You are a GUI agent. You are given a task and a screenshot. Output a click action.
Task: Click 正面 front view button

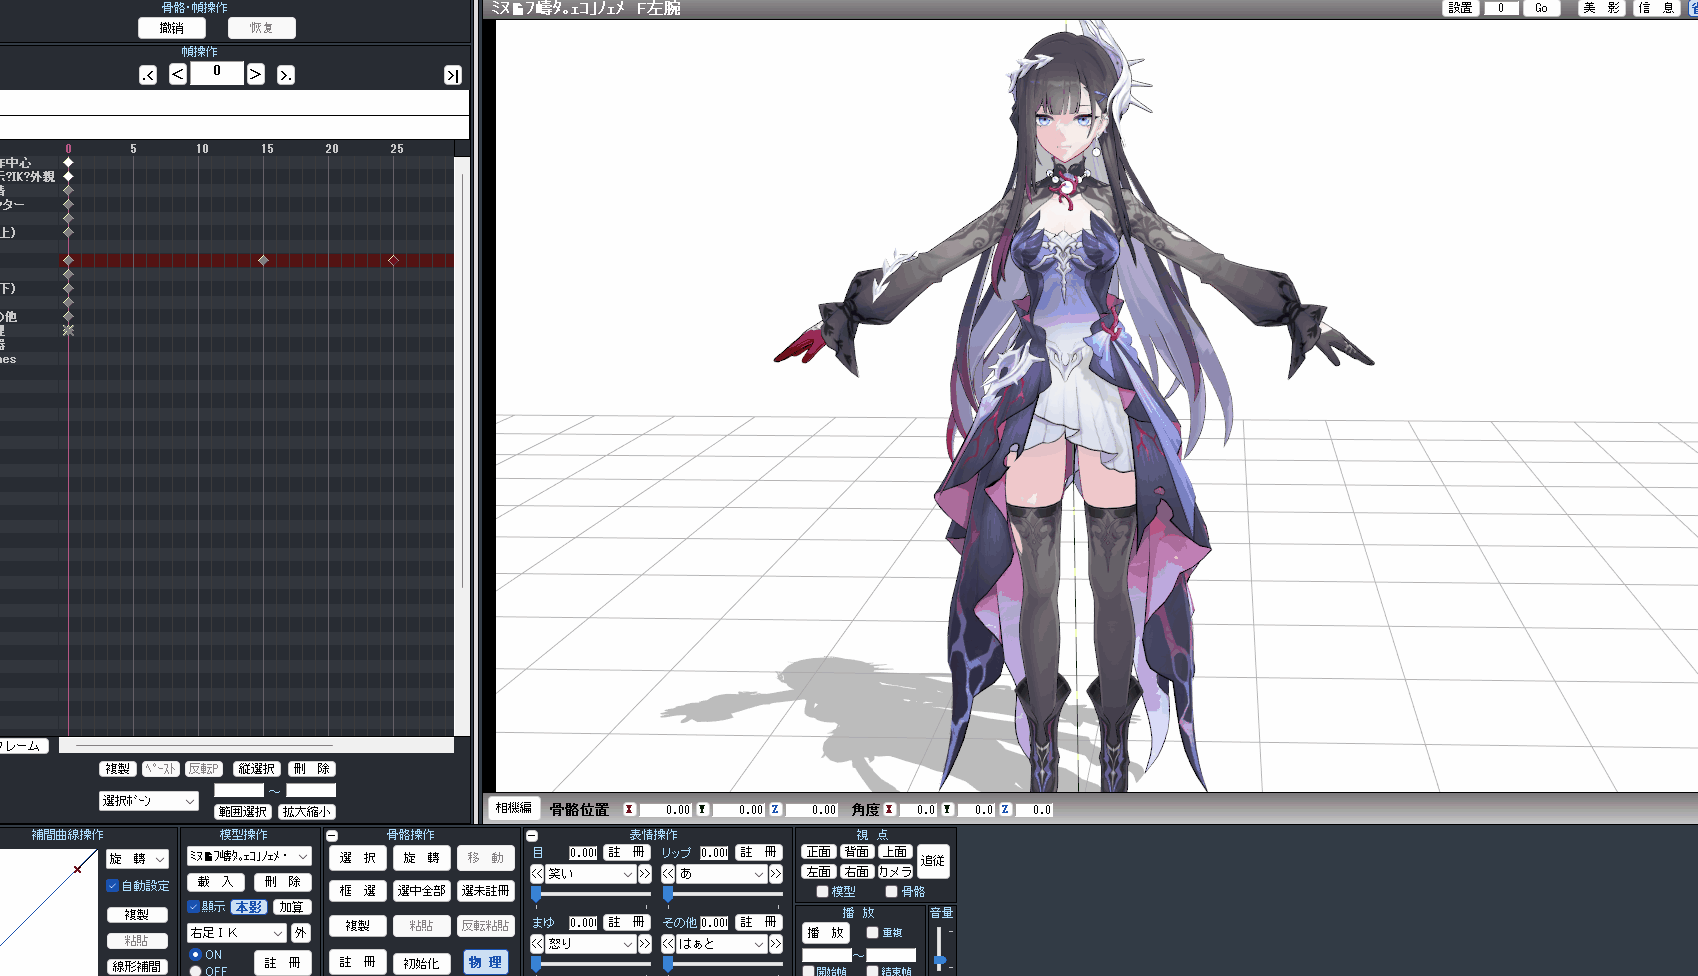819,852
